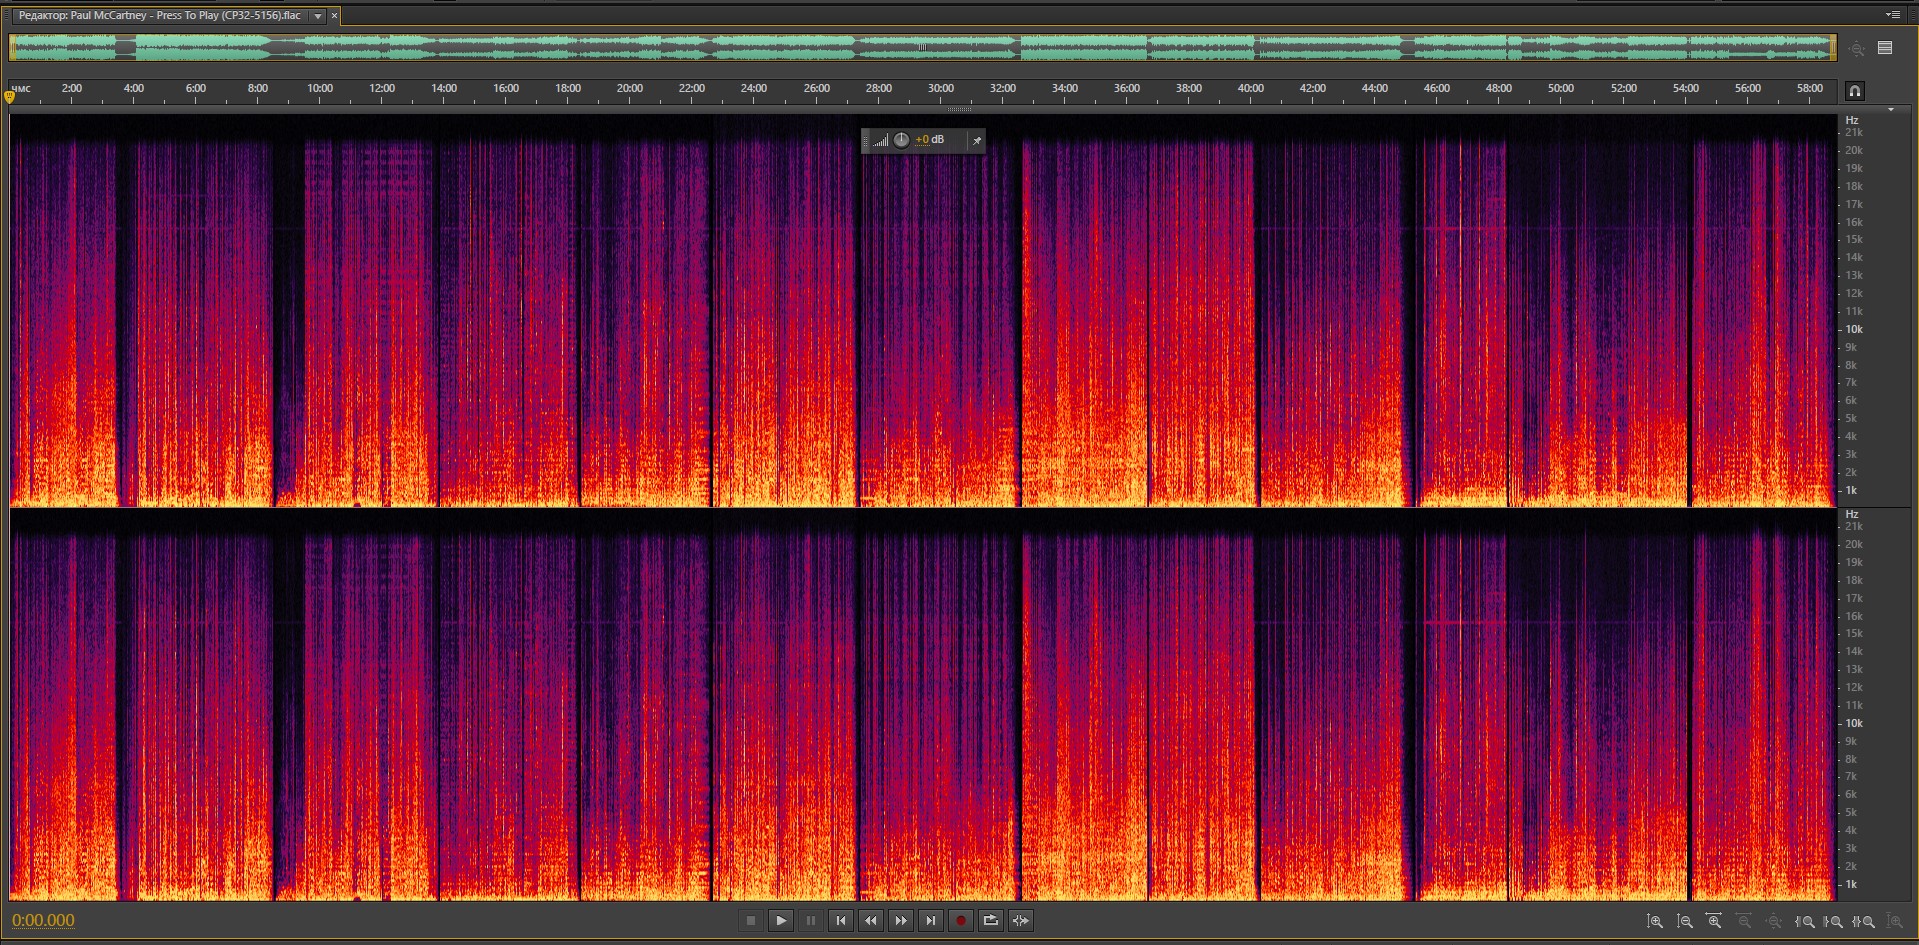Click Zoom In at In Point icon

[1804, 921]
